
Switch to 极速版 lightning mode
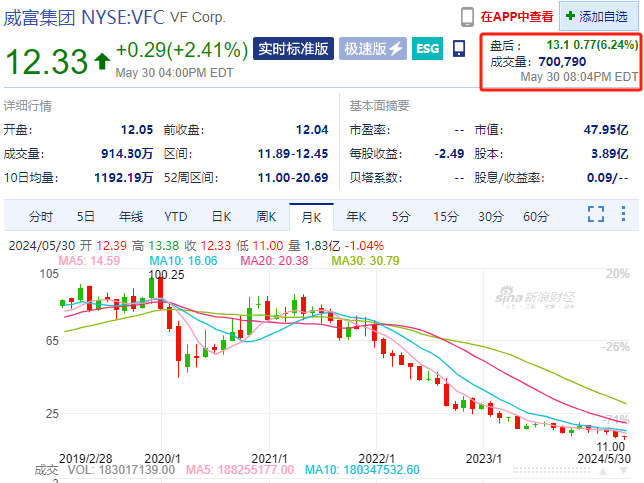coord(373,48)
